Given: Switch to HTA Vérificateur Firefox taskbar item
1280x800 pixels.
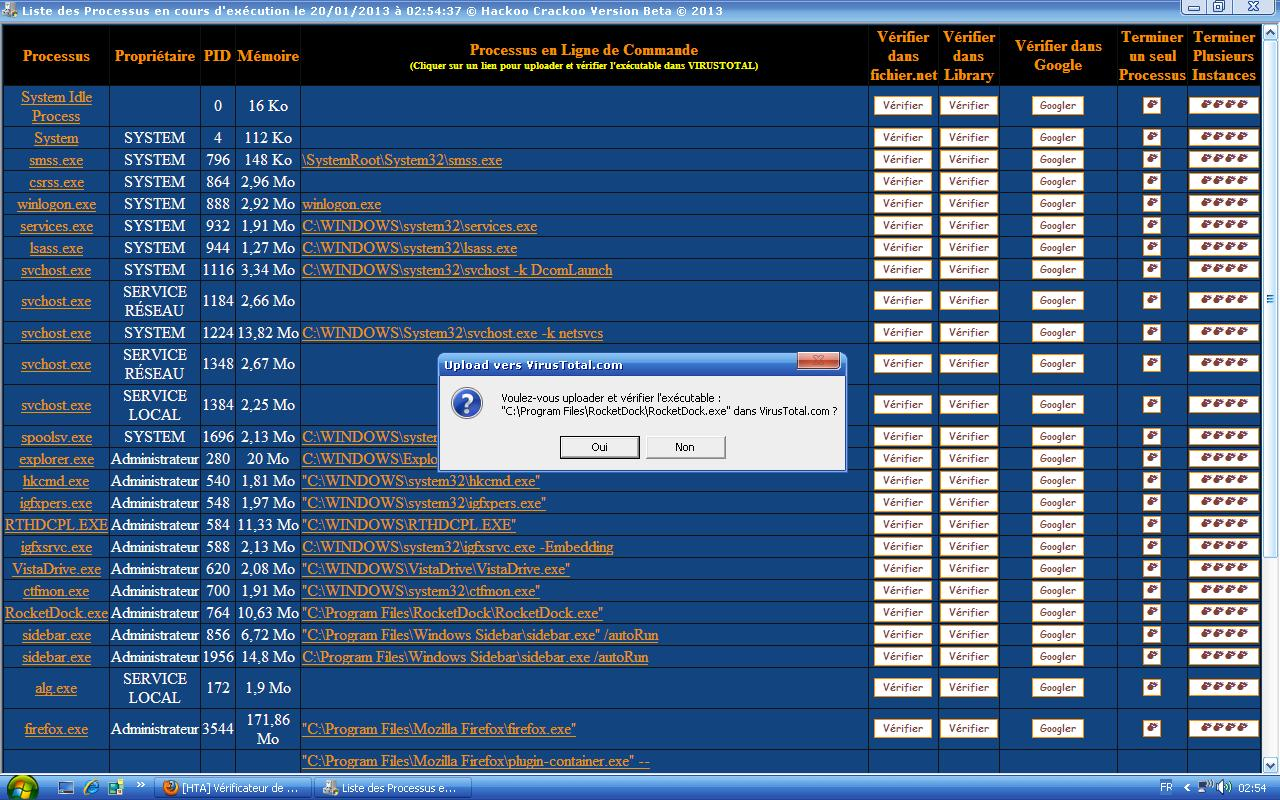Looking at the screenshot, I should click(233, 787).
